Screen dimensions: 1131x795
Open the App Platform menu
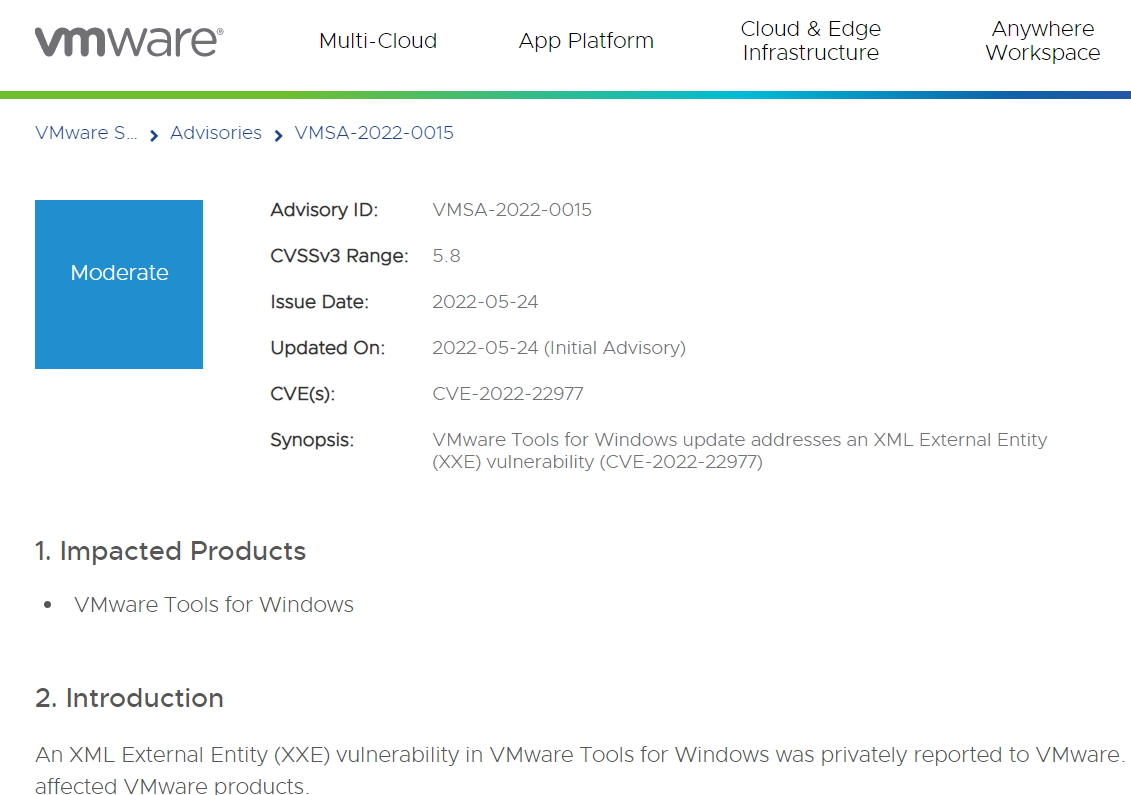click(586, 42)
